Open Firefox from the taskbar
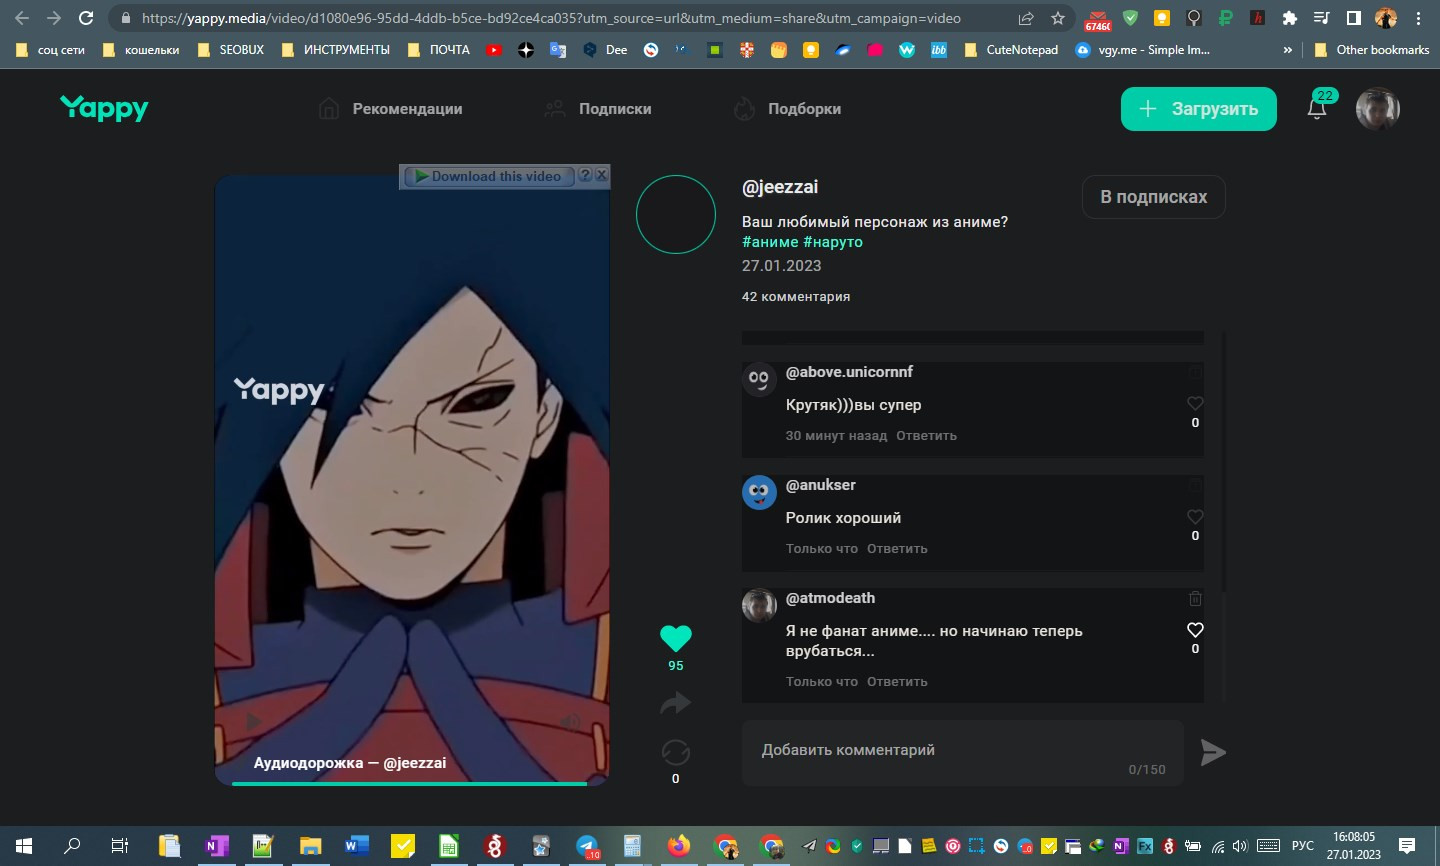The width and height of the screenshot is (1440, 866). tap(679, 846)
